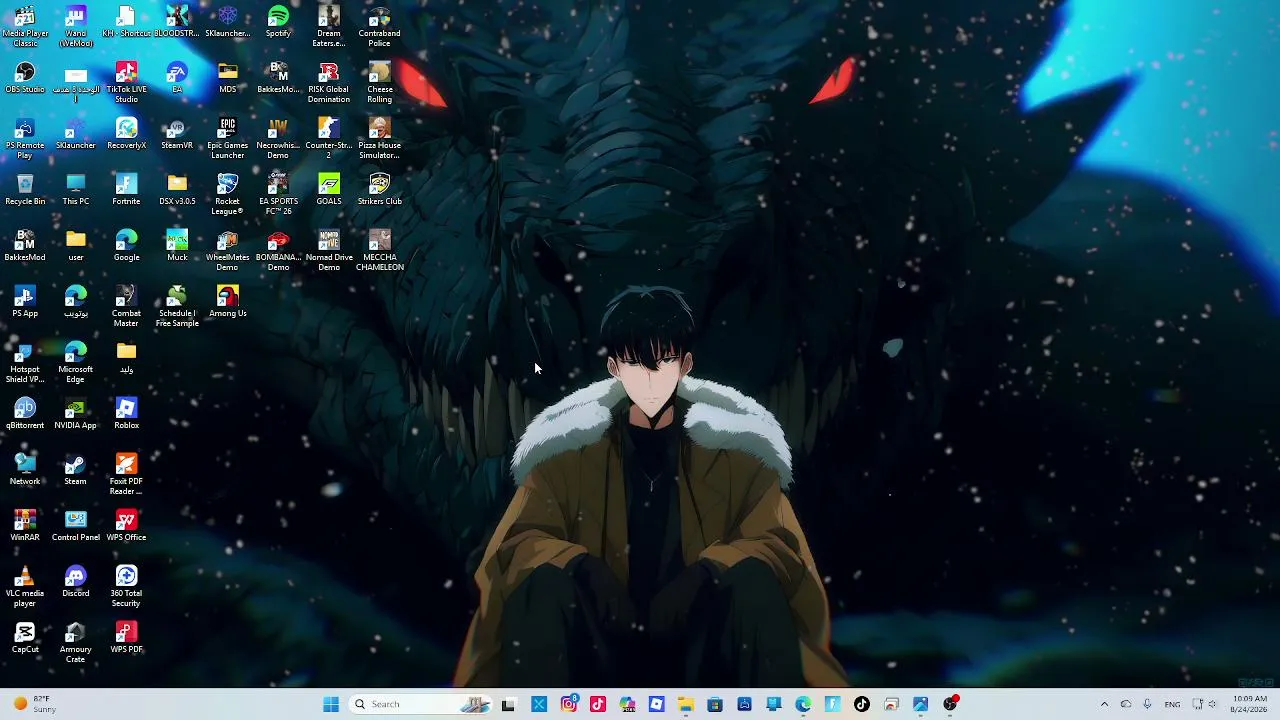Select the SteamVR desktop shortcut
This screenshot has width=1280, height=720.
(x=177, y=134)
